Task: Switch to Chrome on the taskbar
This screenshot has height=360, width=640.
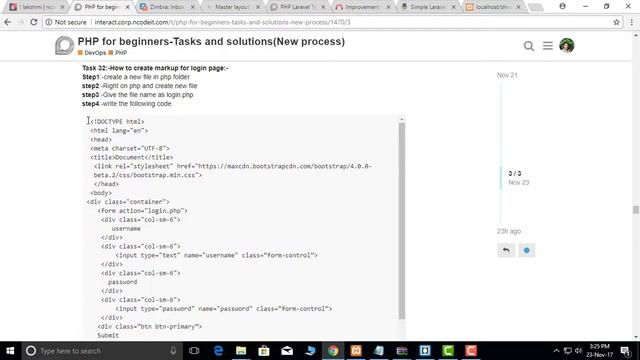Action: click(x=333, y=351)
